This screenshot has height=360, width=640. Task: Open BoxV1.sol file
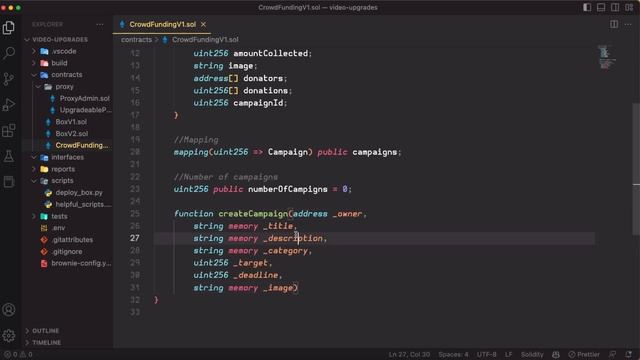71,122
